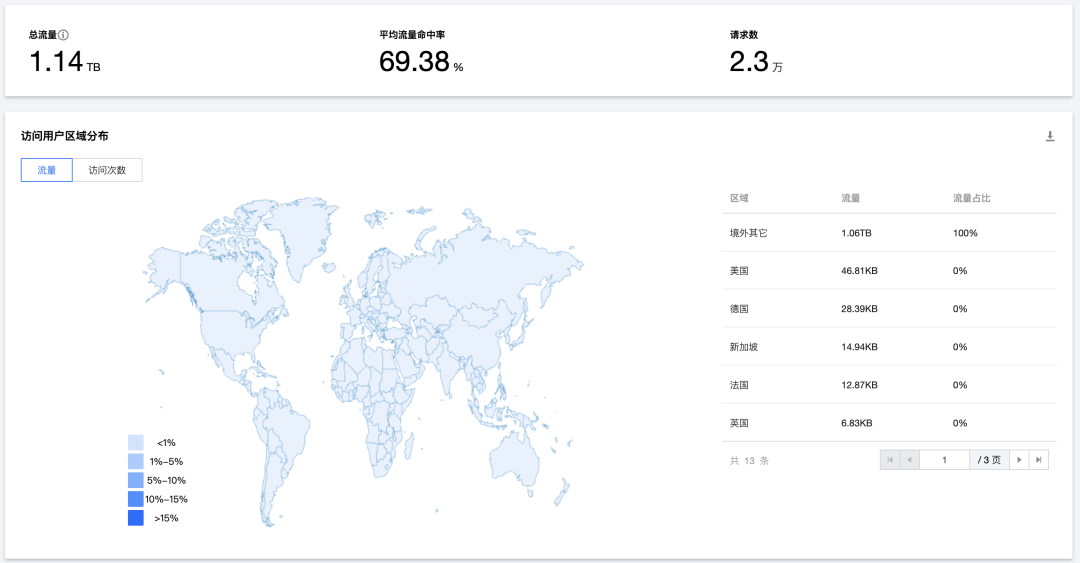Click the info icon beside 总流量
The image size is (1080, 563).
click(x=63, y=35)
